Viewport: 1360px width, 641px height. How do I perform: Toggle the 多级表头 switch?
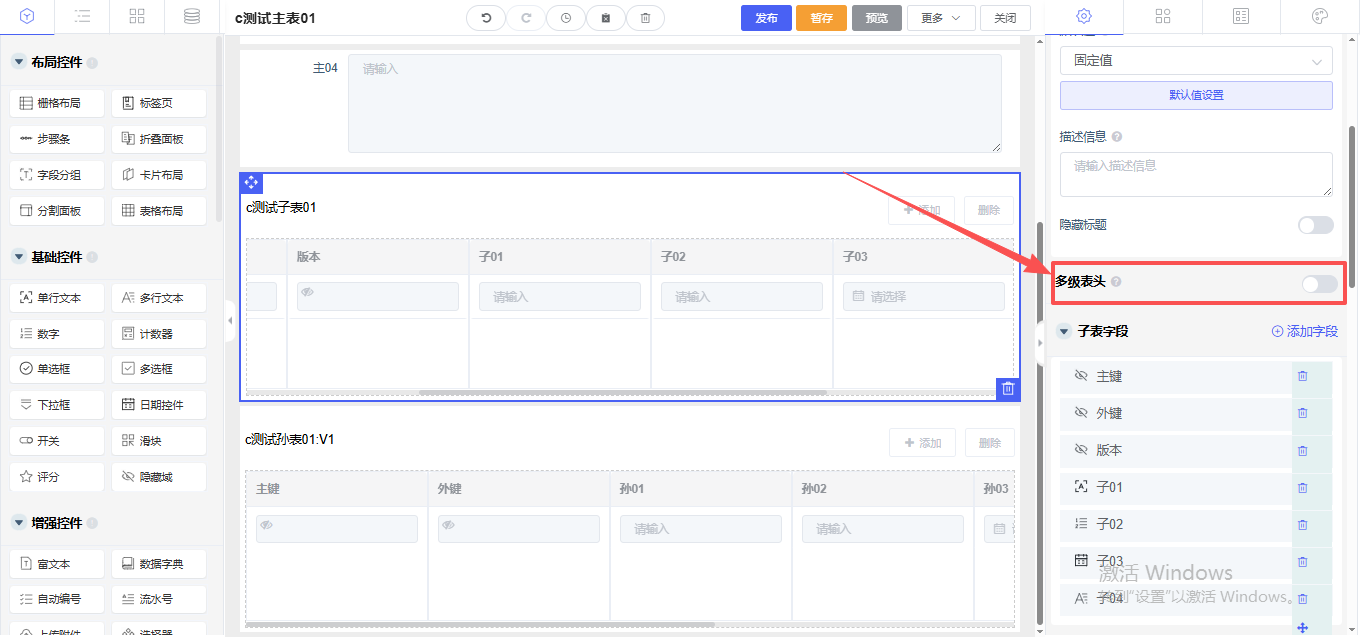coord(1318,284)
